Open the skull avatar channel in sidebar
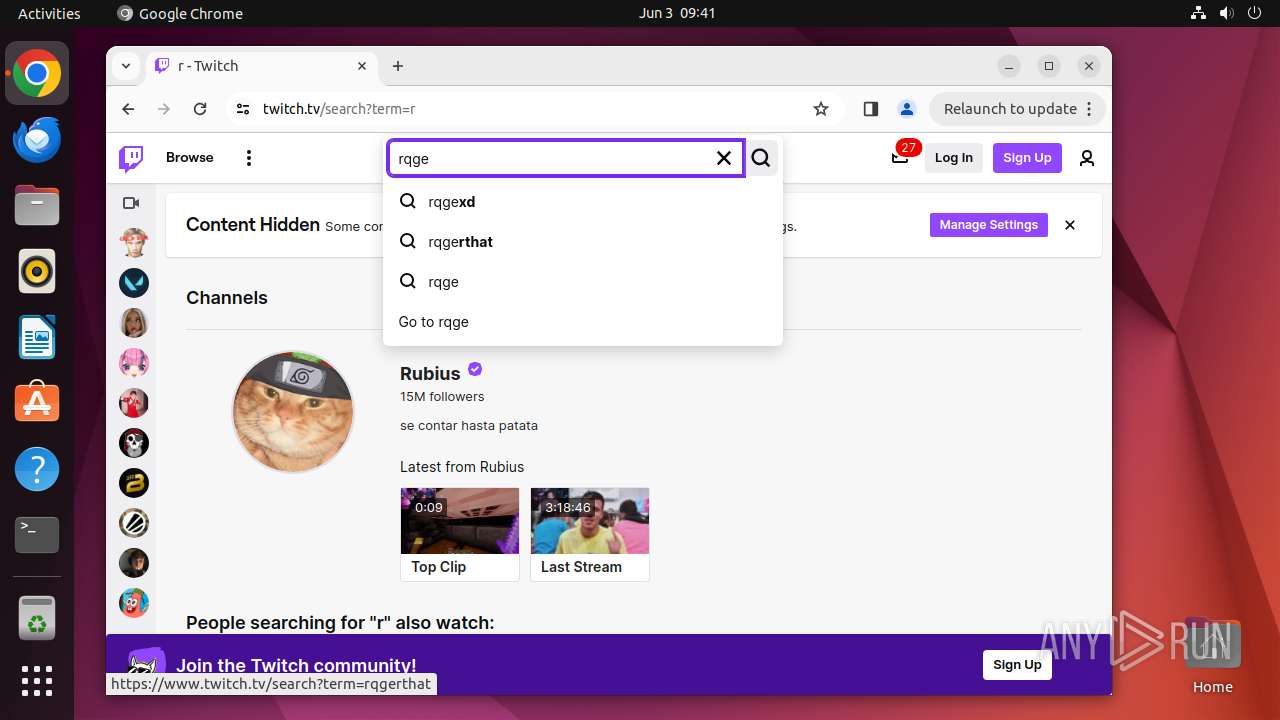The image size is (1280, 720). [x=134, y=443]
